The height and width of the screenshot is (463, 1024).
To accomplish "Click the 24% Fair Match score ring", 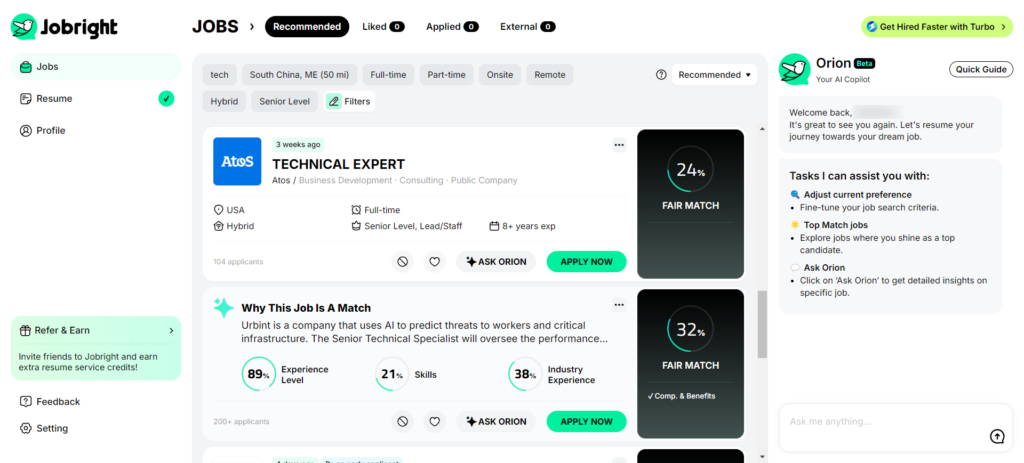I will pyautogui.click(x=690, y=170).
